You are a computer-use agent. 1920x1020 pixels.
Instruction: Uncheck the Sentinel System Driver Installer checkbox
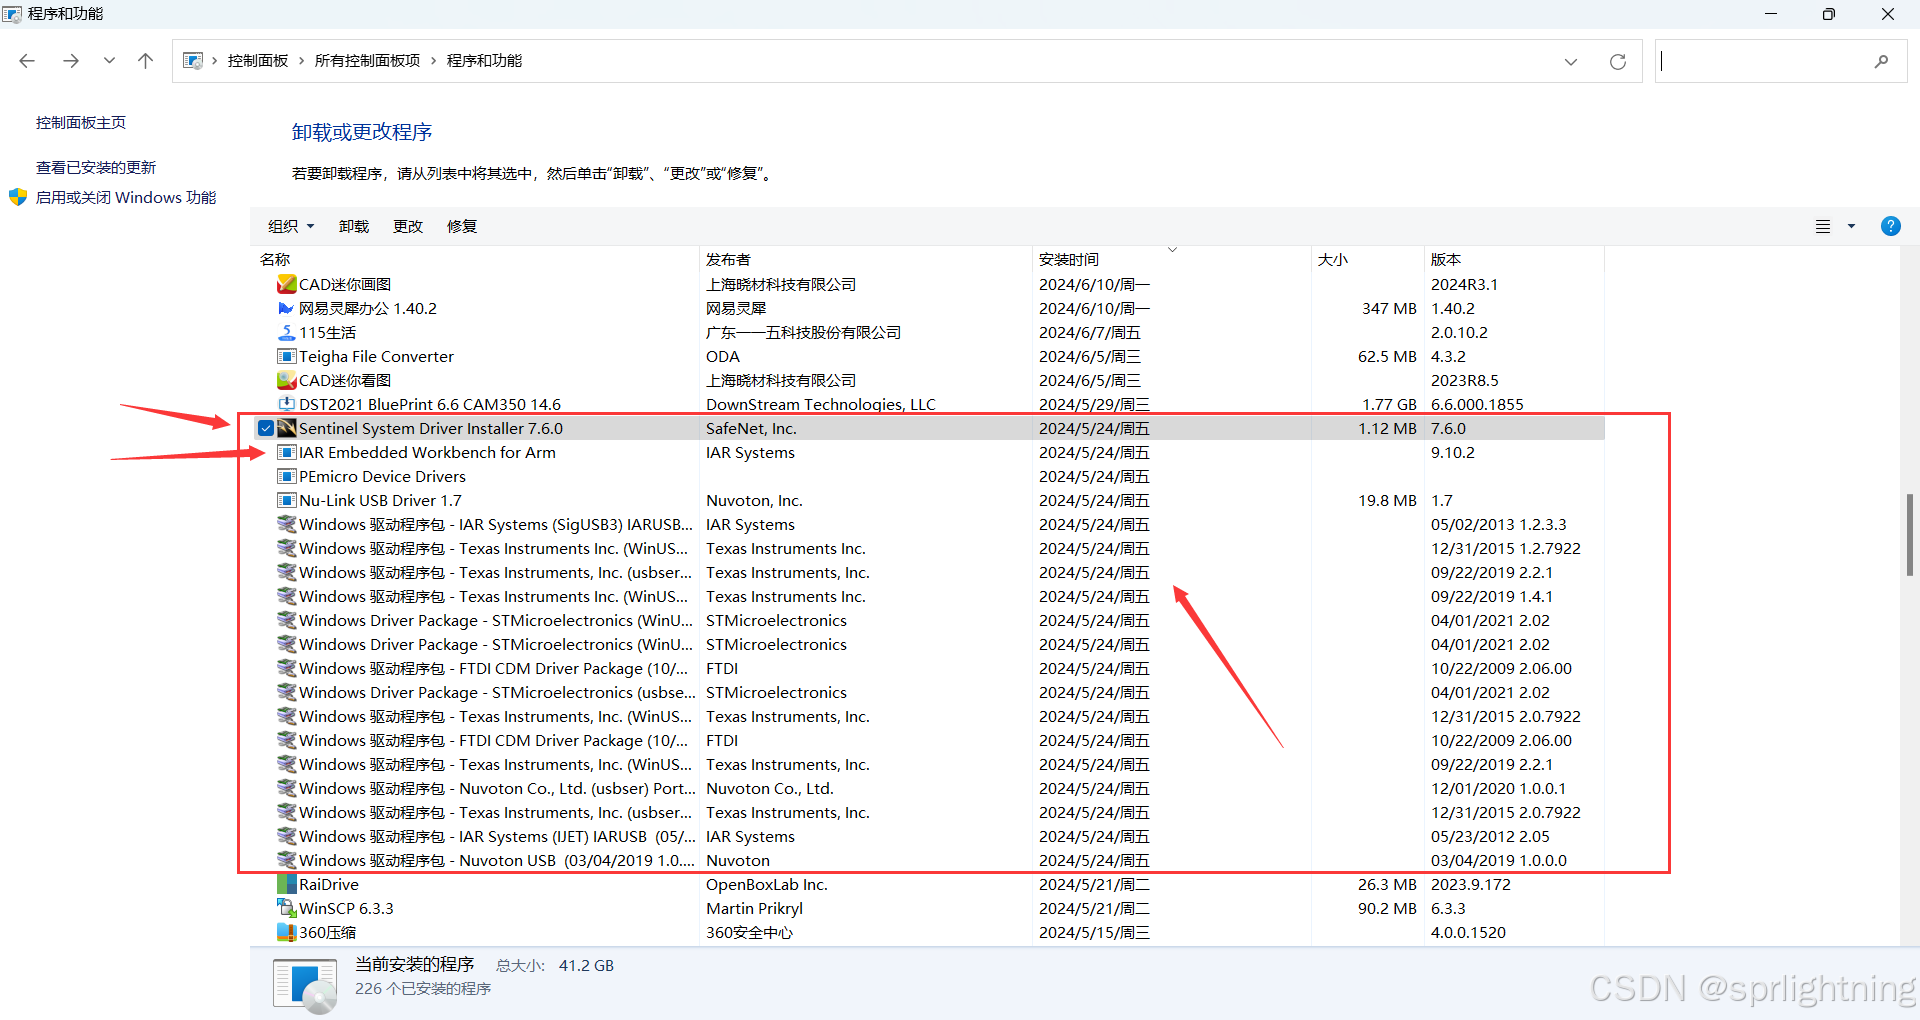265,428
